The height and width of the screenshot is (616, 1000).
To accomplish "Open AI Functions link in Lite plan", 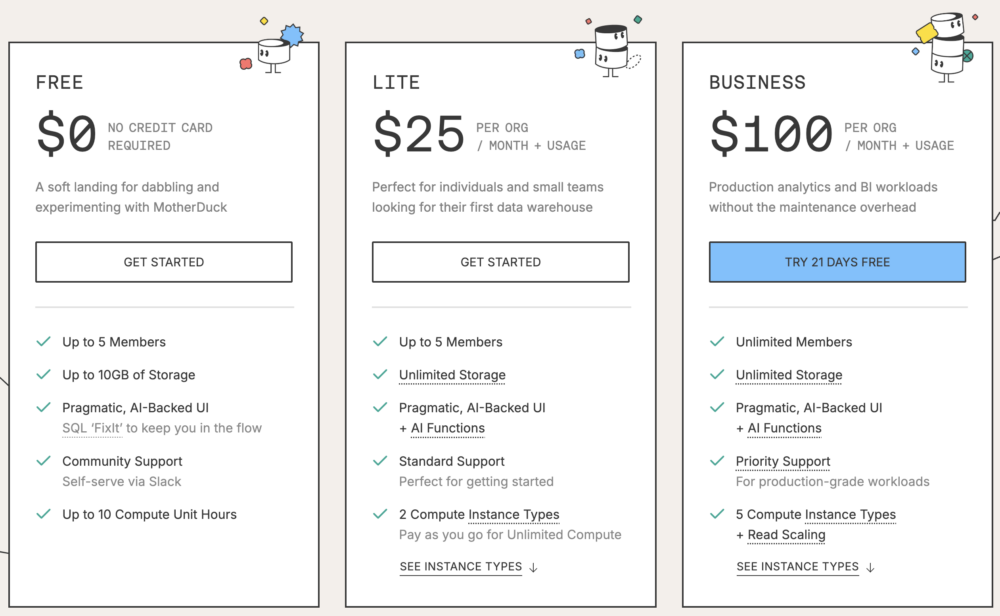I will [x=448, y=428].
